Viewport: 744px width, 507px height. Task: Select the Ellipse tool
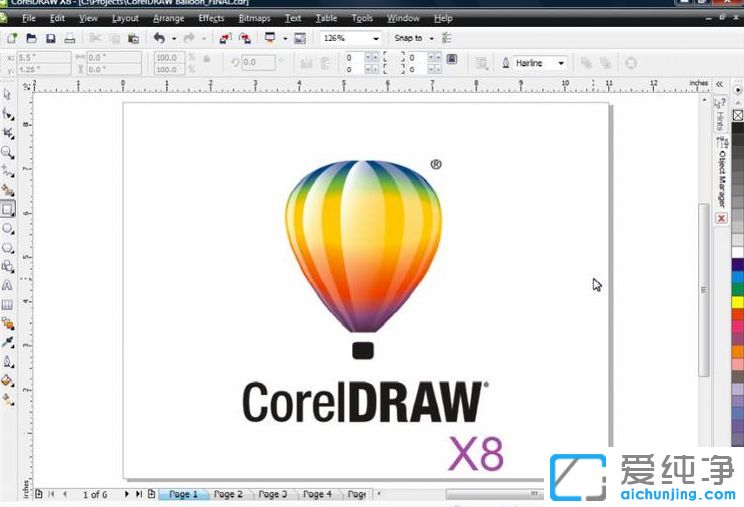7,229
